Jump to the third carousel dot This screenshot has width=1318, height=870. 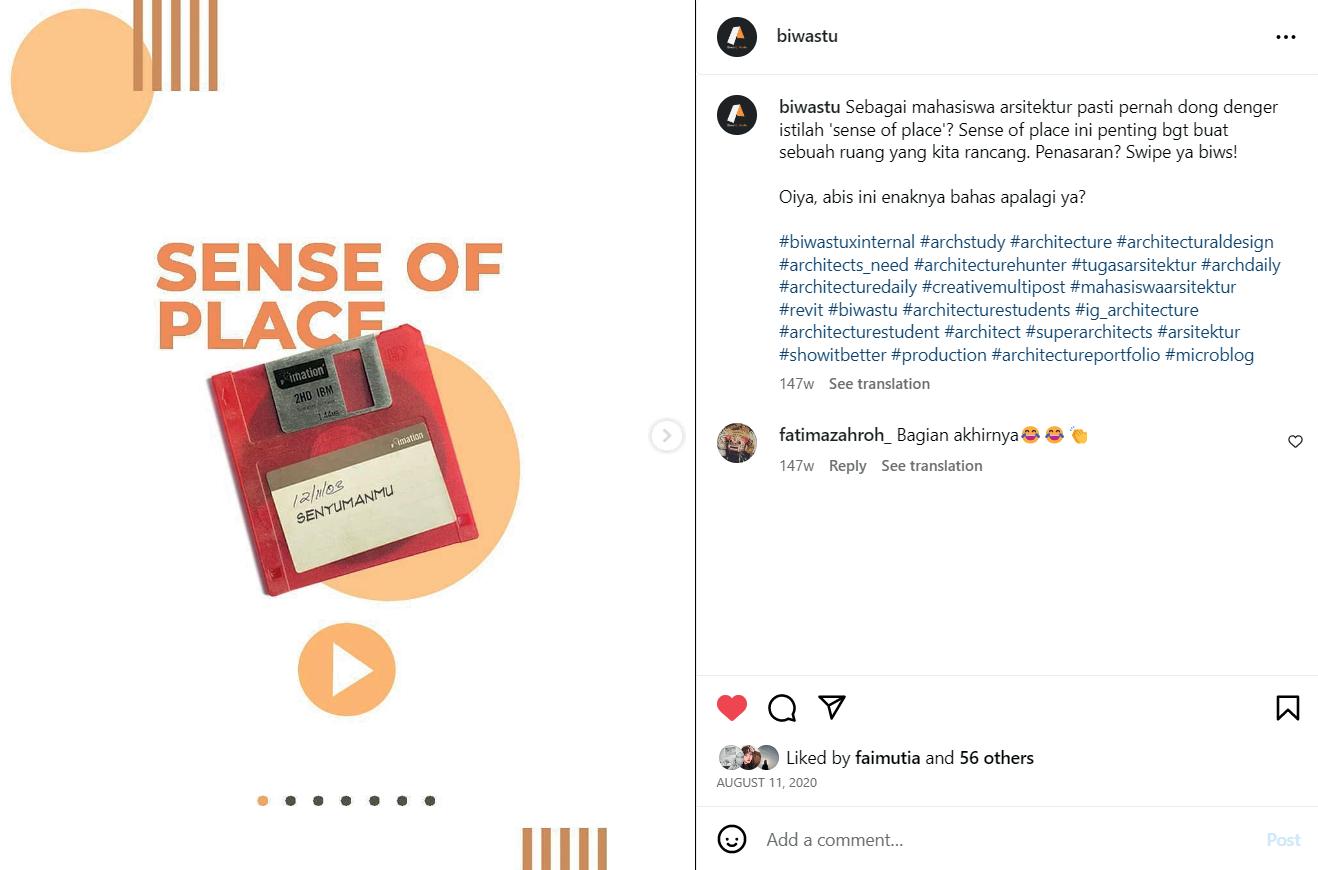coord(318,801)
